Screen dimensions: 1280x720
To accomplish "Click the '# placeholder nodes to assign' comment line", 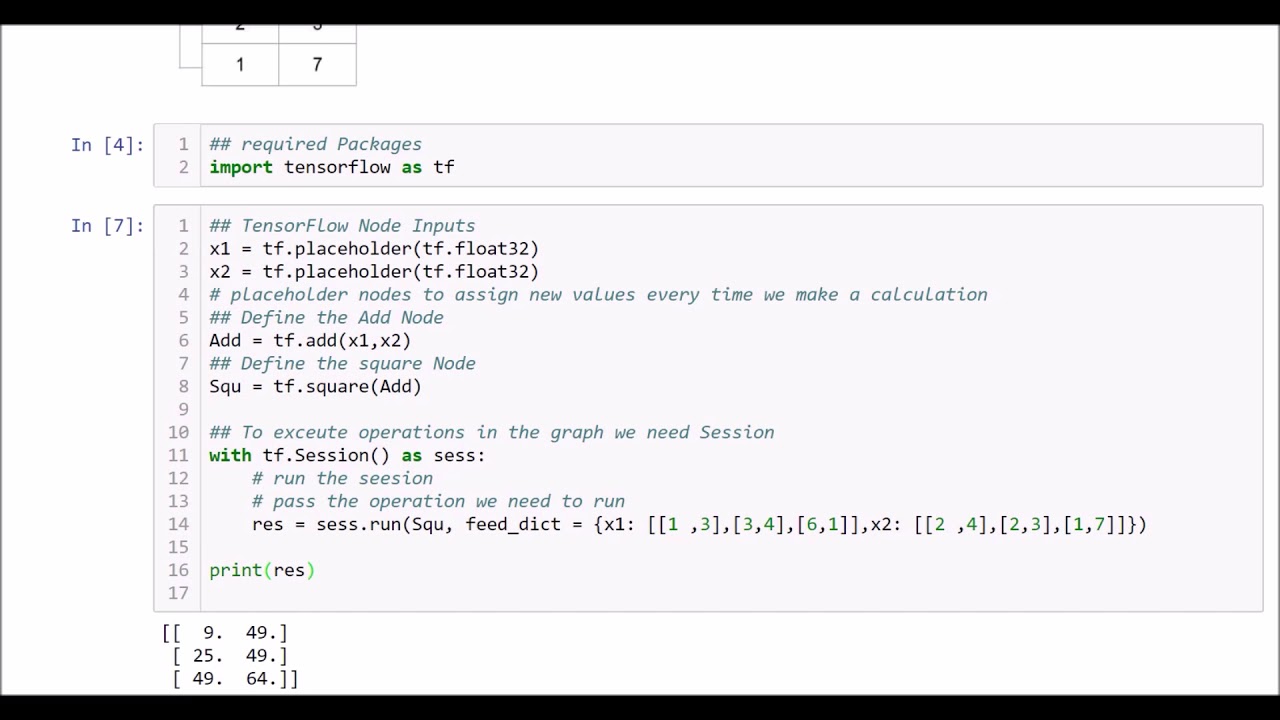I will click(x=598, y=294).
